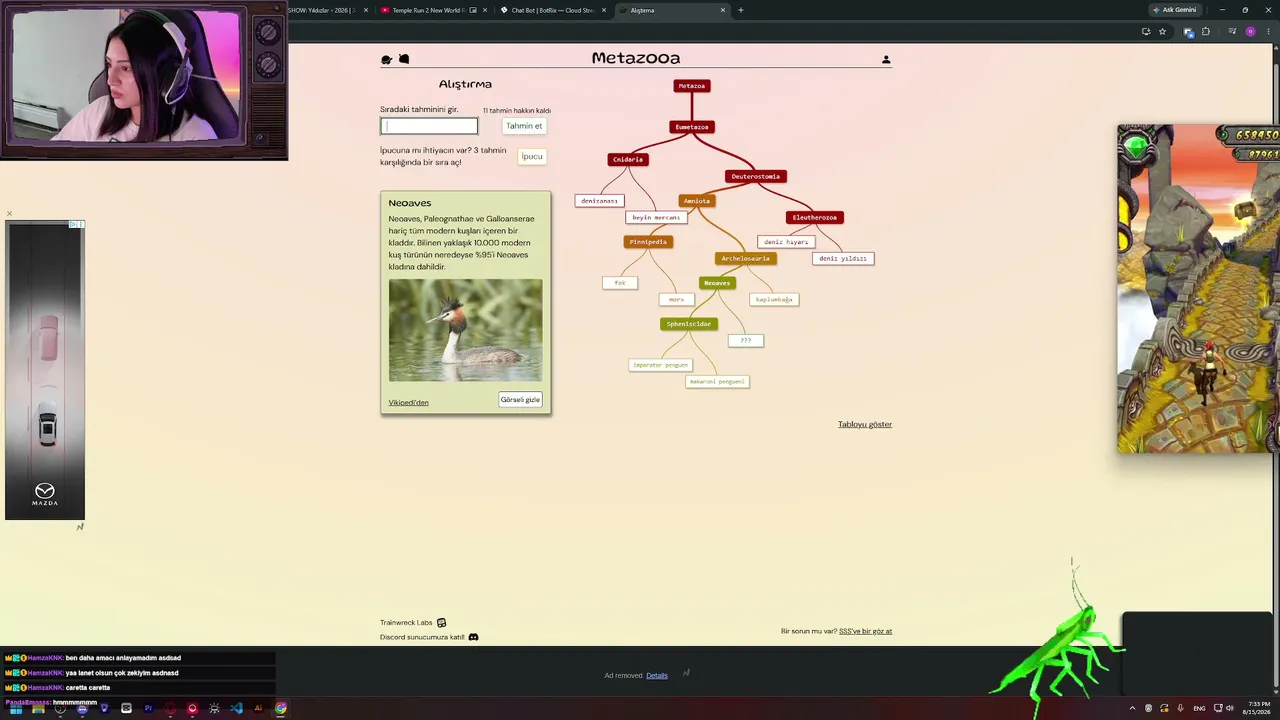The image size is (1280, 720).
Task: Select the Archelosauria node
Action: [746, 258]
